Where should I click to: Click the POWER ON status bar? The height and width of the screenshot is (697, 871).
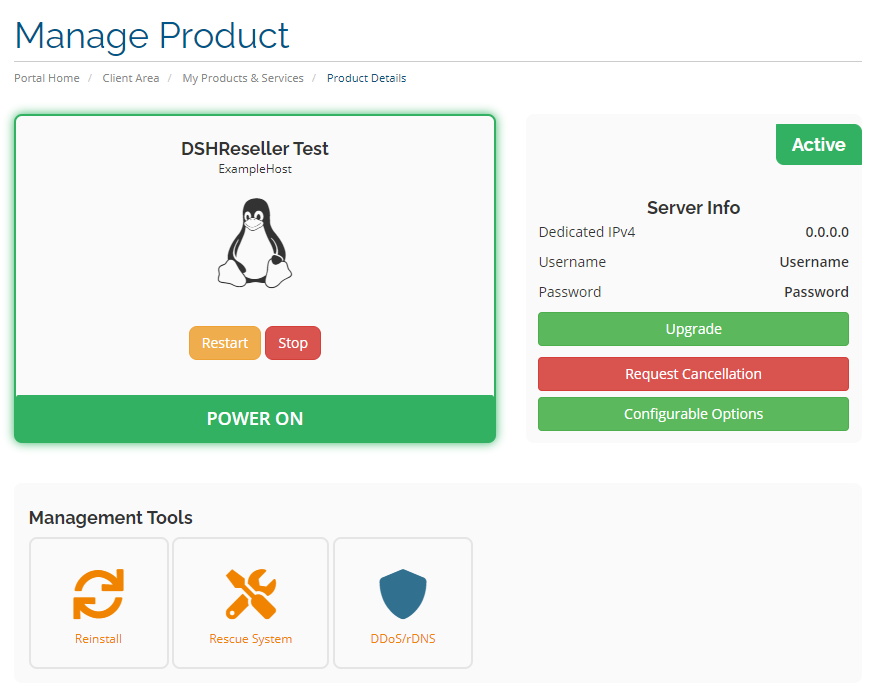tap(255, 419)
